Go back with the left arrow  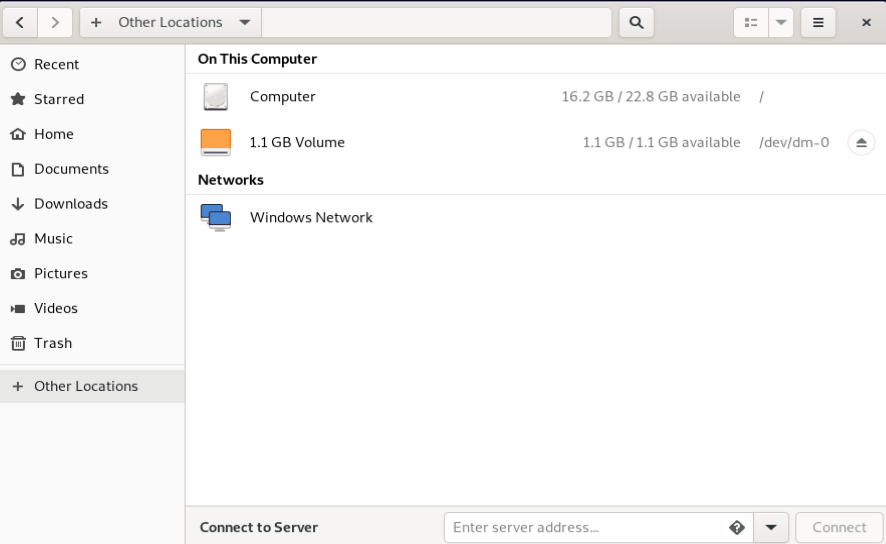pos(20,23)
